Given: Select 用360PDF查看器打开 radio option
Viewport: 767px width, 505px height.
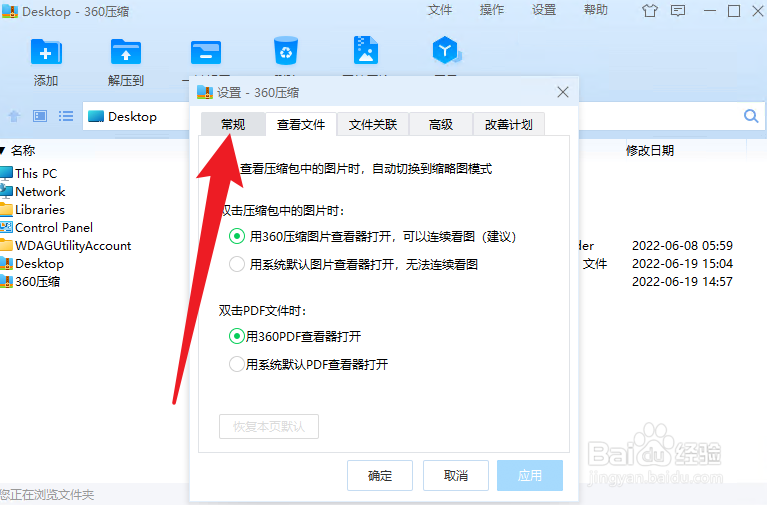Looking at the screenshot, I should click(237, 337).
